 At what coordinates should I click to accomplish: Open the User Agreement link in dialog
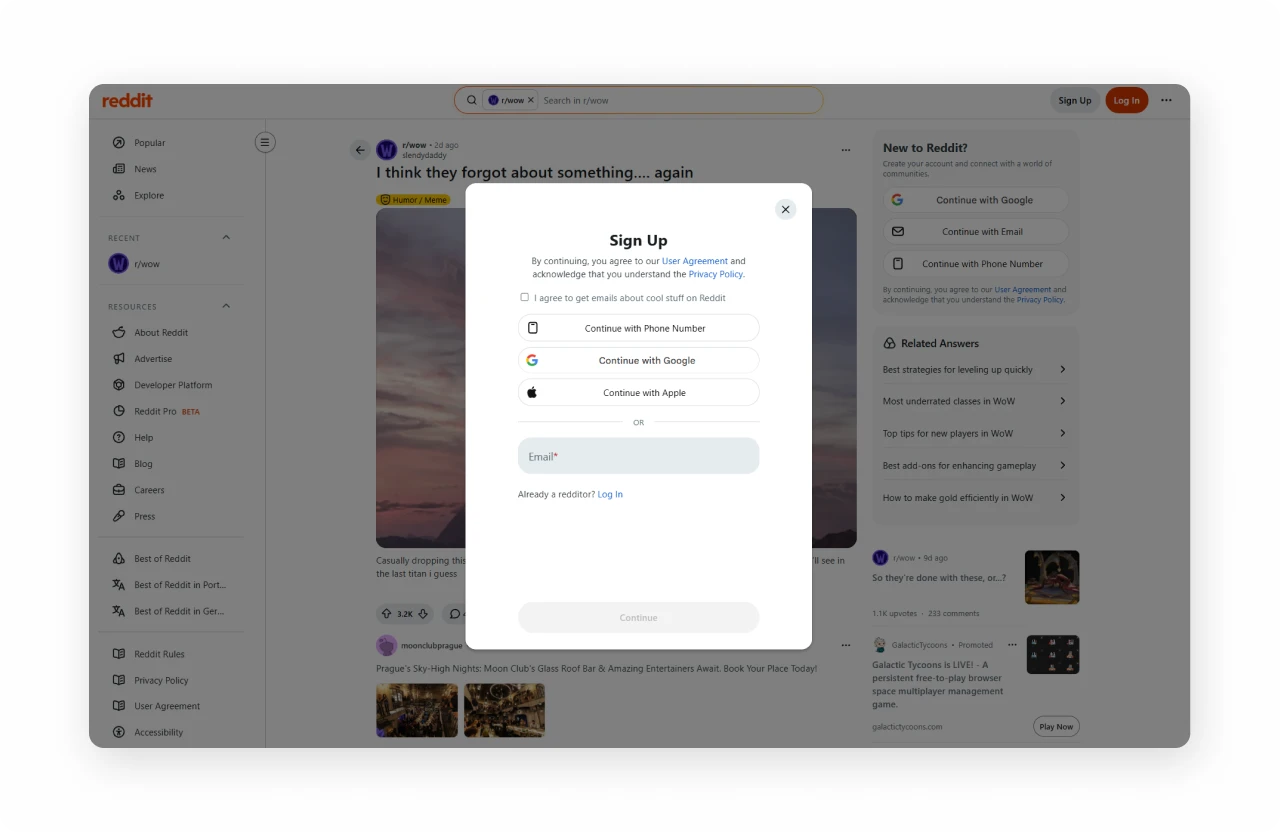[x=695, y=261]
